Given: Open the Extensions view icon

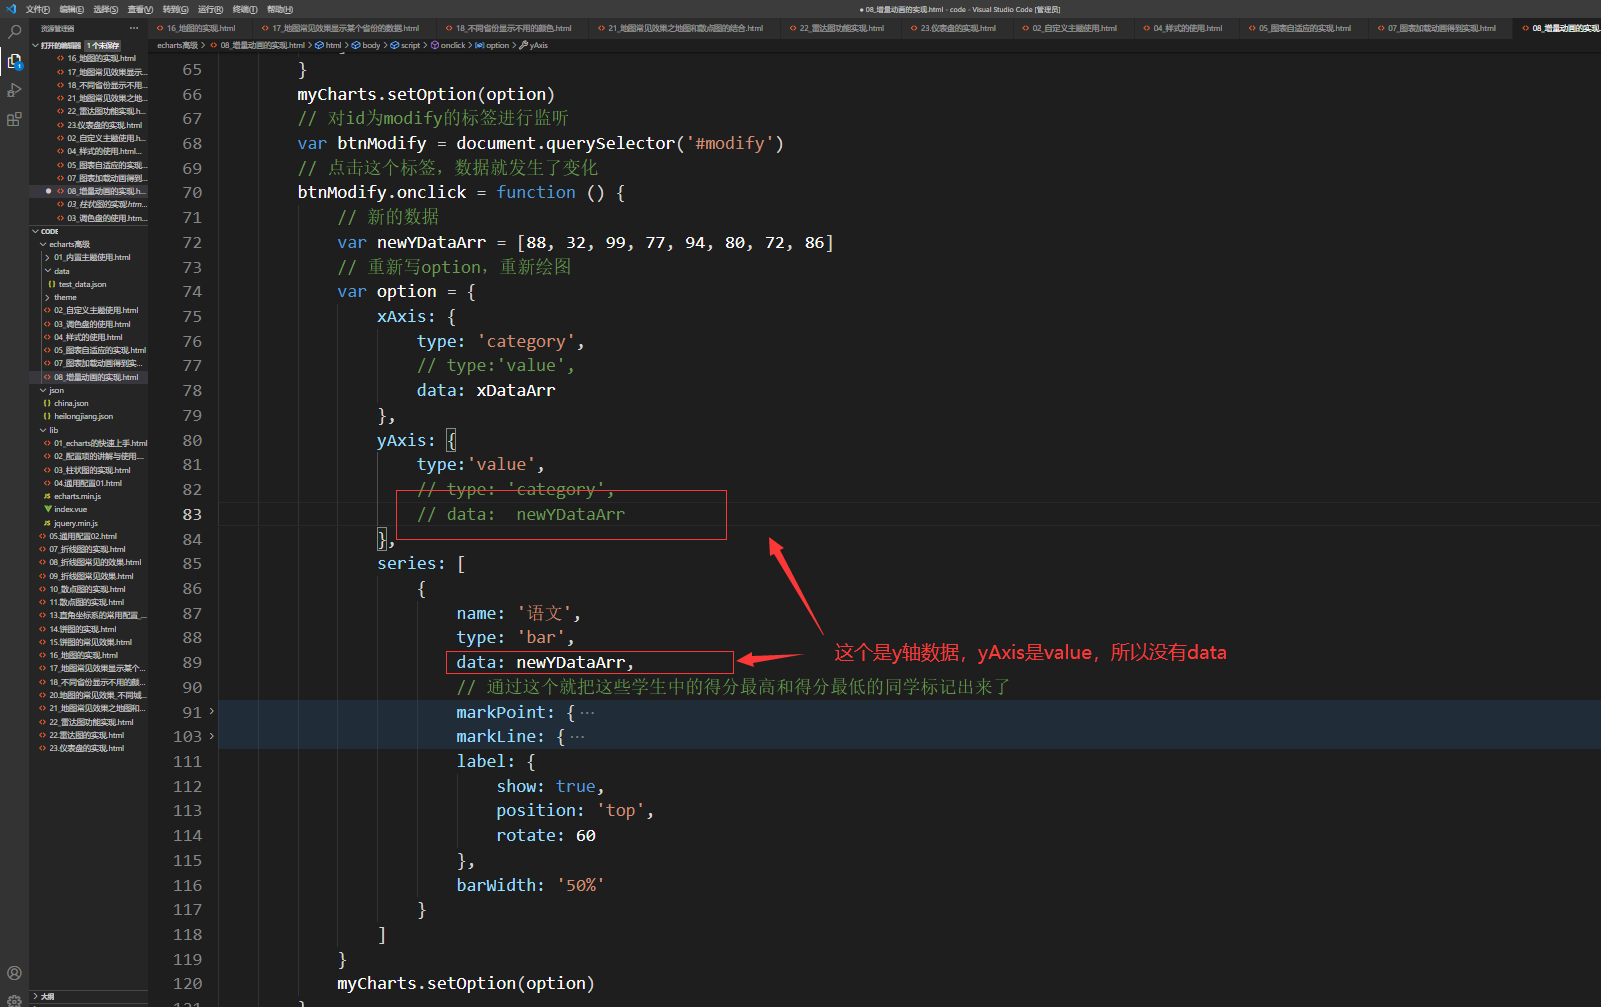Looking at the screenshot, I should 14,119.
